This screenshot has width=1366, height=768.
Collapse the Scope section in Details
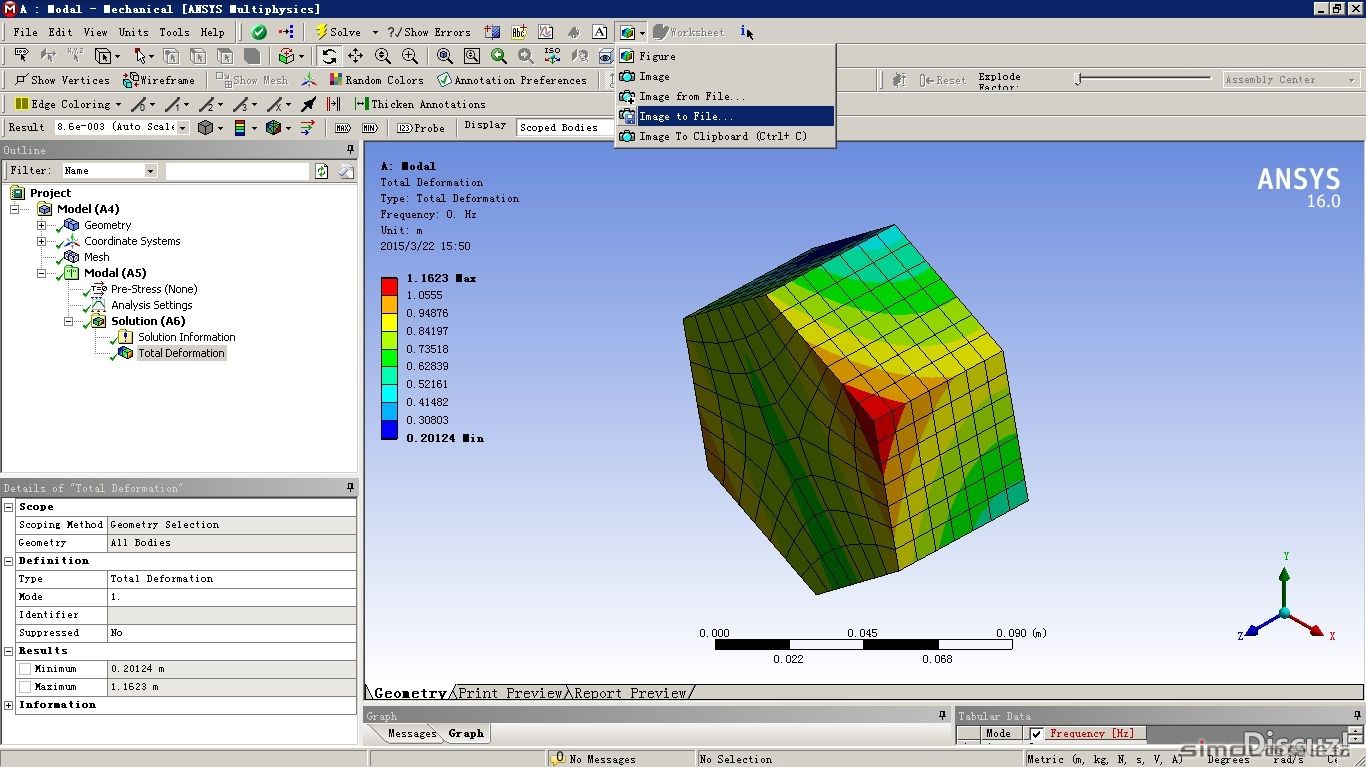point(9,507)
